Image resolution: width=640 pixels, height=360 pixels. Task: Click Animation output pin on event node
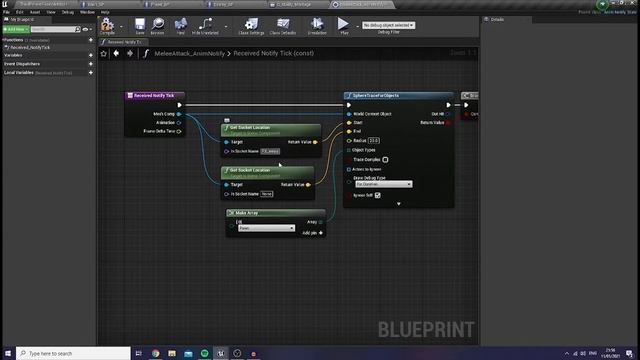tap(179, 122)
